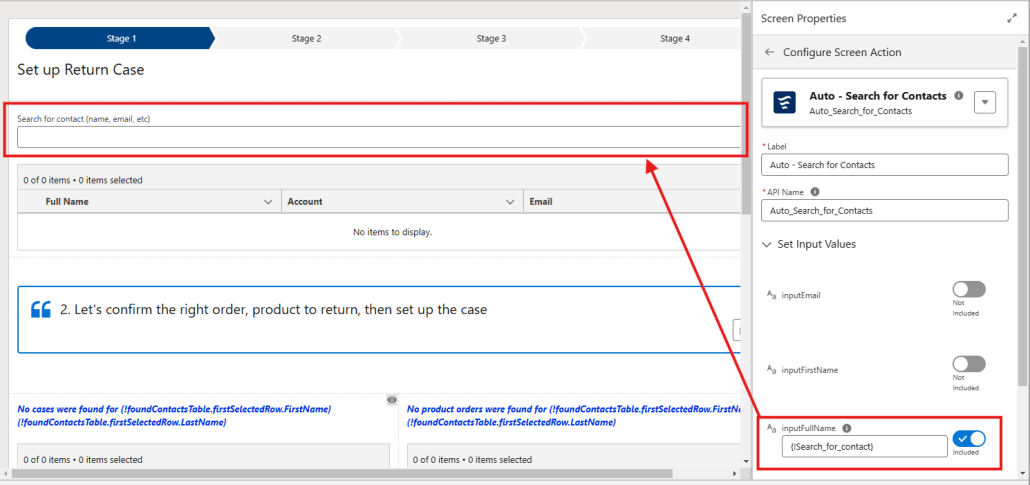The image size is (1030, 485).
Task: Open the dropdown next to the action name
Action: [x=984, y=103]
